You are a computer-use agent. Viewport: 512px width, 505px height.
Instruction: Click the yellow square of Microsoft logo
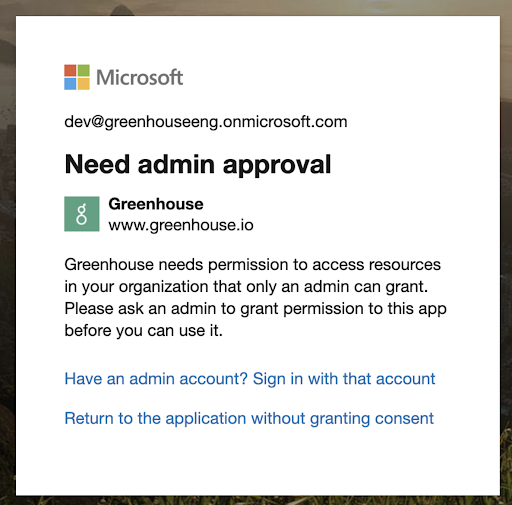coord(84,84)
